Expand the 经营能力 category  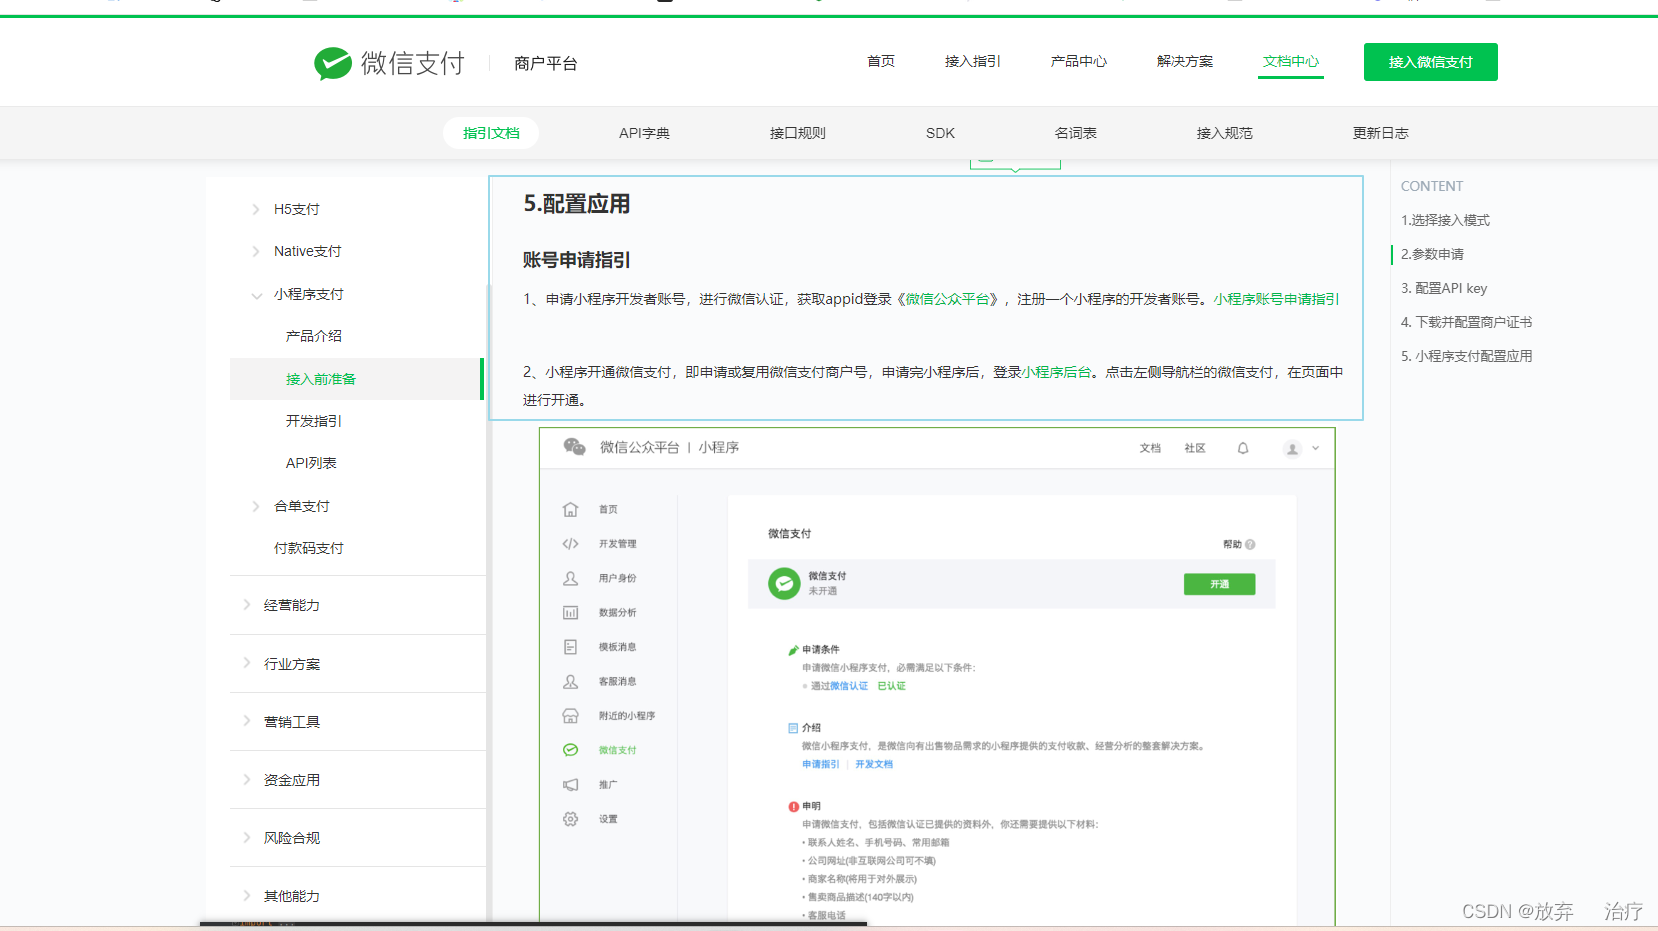pos(246,604)
